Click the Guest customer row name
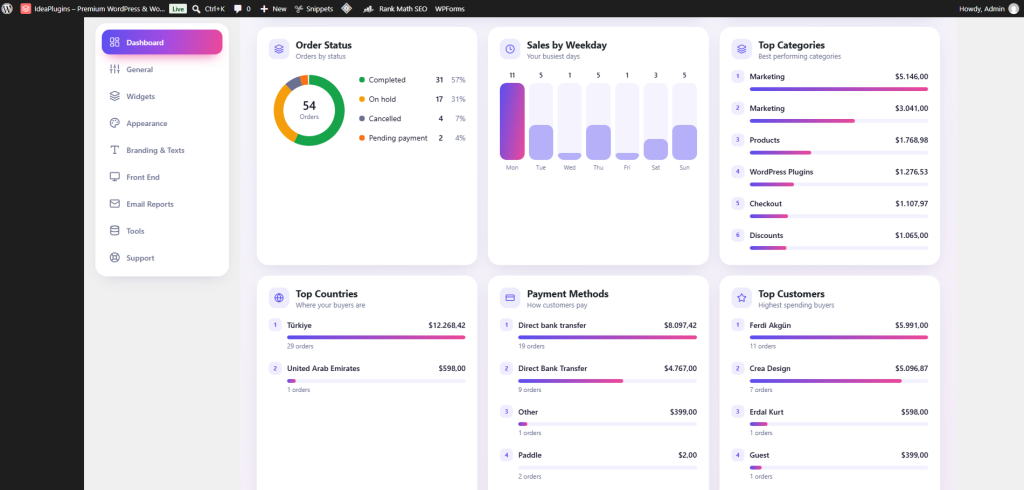Image resolution: width=1024 pixels, height=490 pixels. [760, 455]
